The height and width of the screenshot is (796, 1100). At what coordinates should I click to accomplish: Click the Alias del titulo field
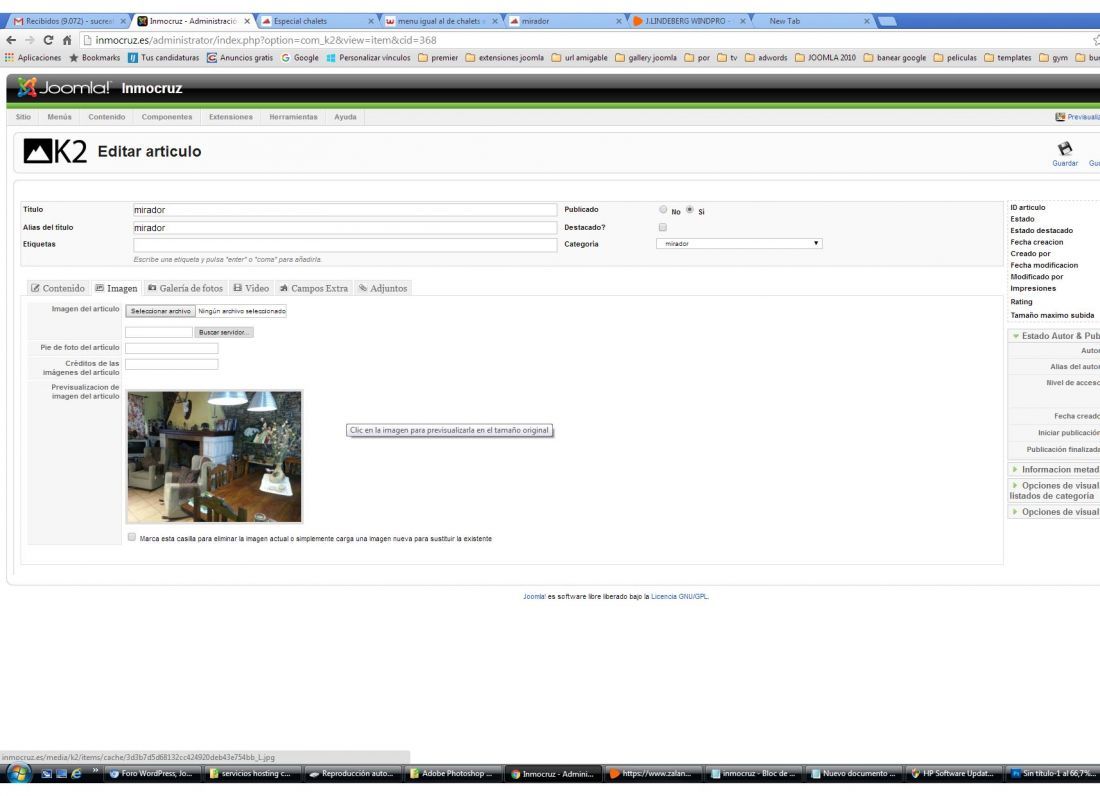[345, 228]
